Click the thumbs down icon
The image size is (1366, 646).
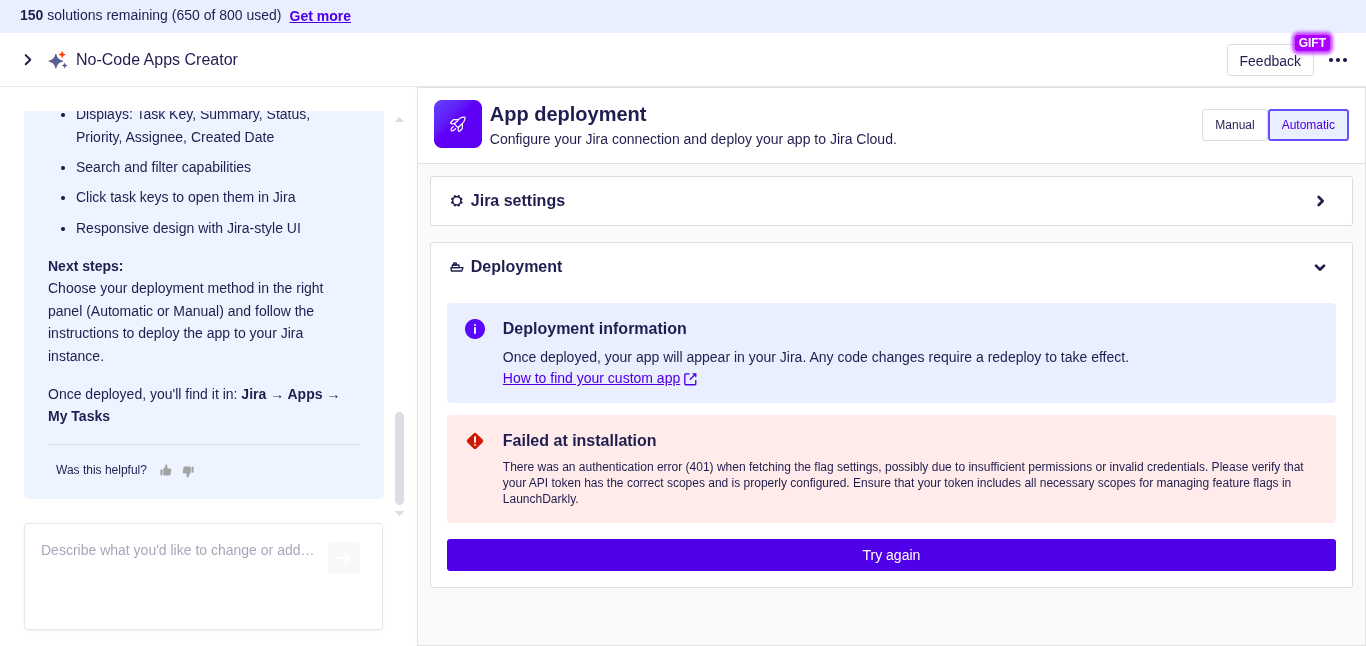[188, 470]
